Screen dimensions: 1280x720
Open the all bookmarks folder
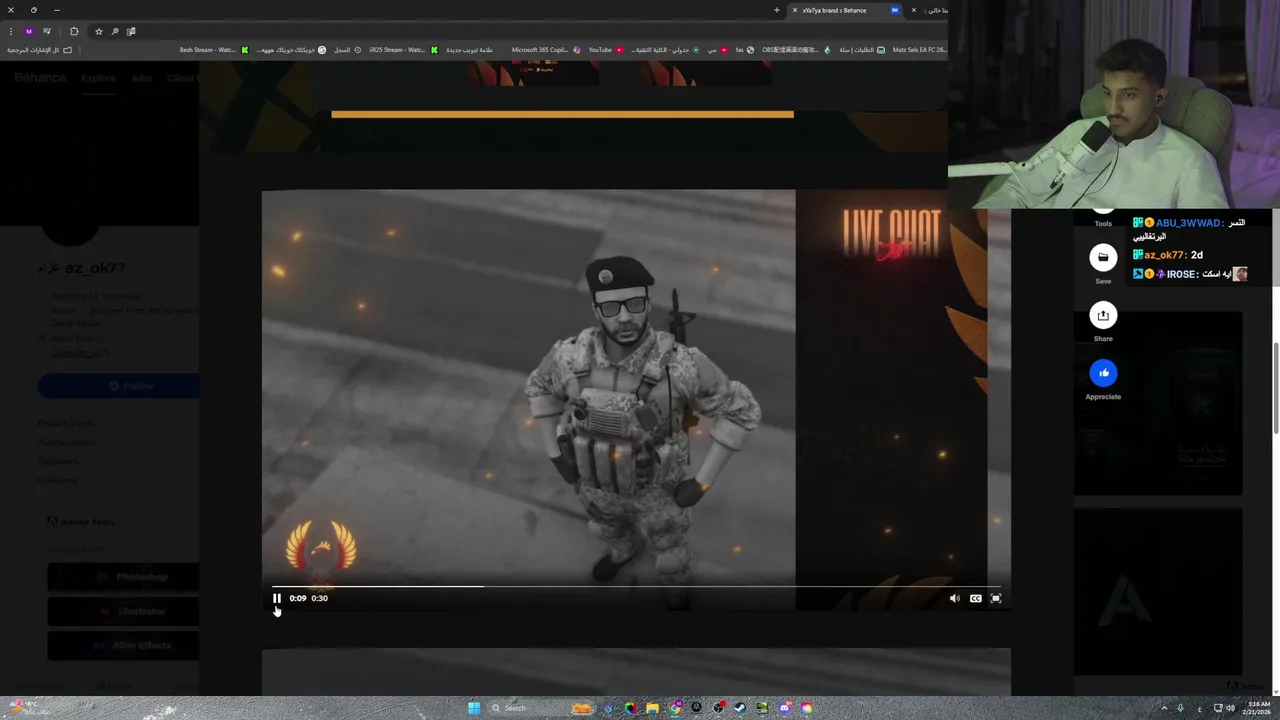click(39, 50)
